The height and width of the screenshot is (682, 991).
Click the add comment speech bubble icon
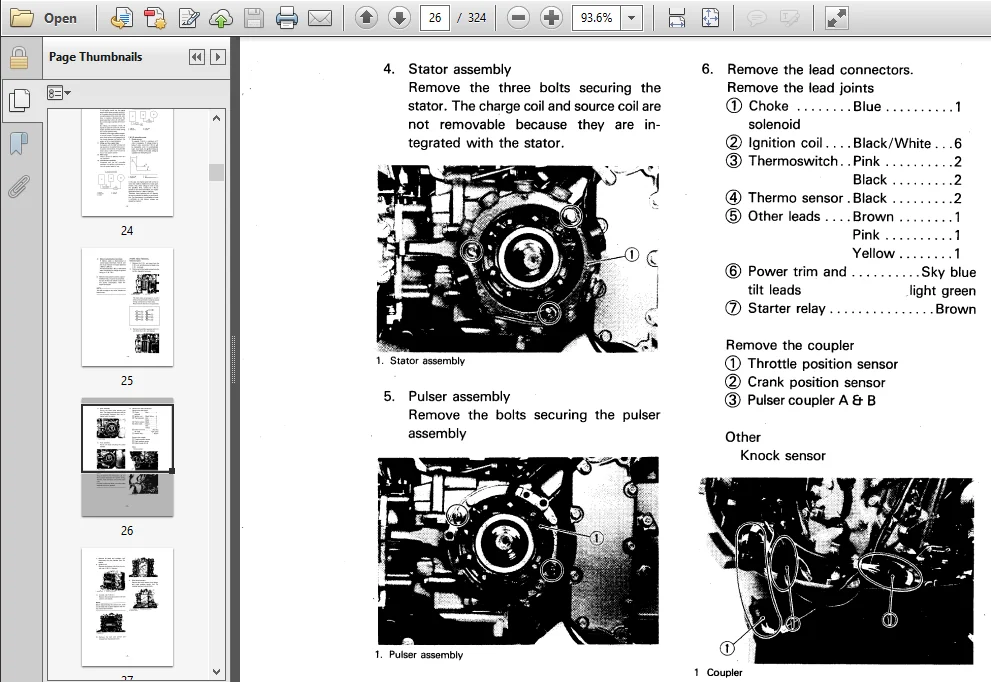[x=756, y=18]
